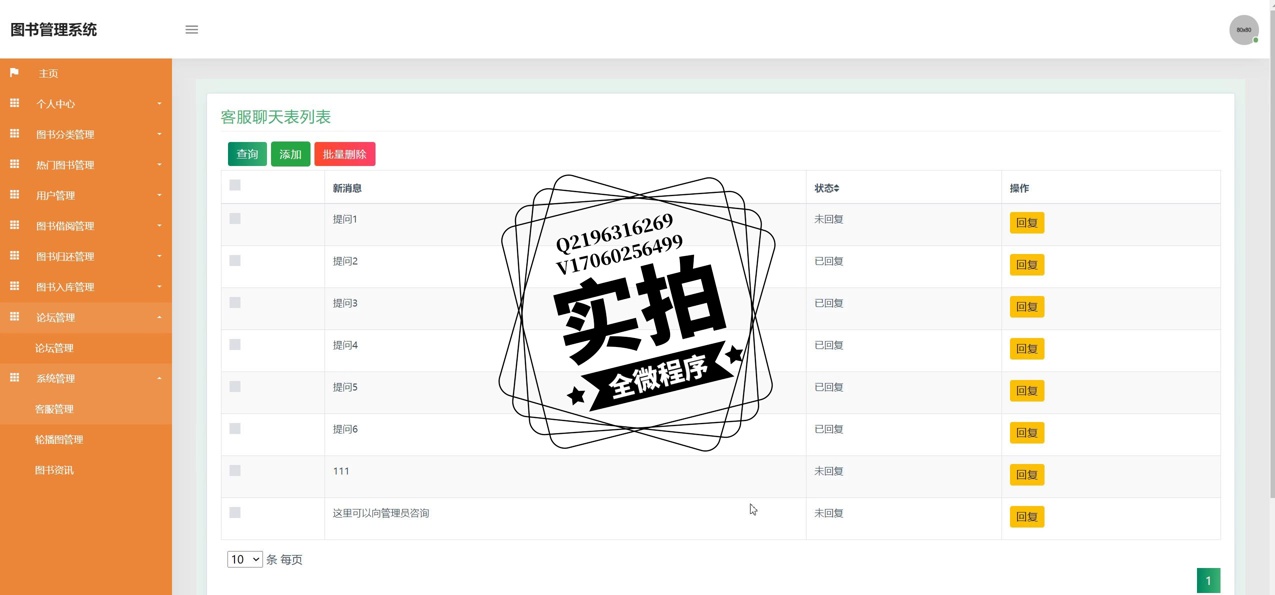Sort by the 状态 column header
Screen dimensions: 1275x595
tap(827, 188)
